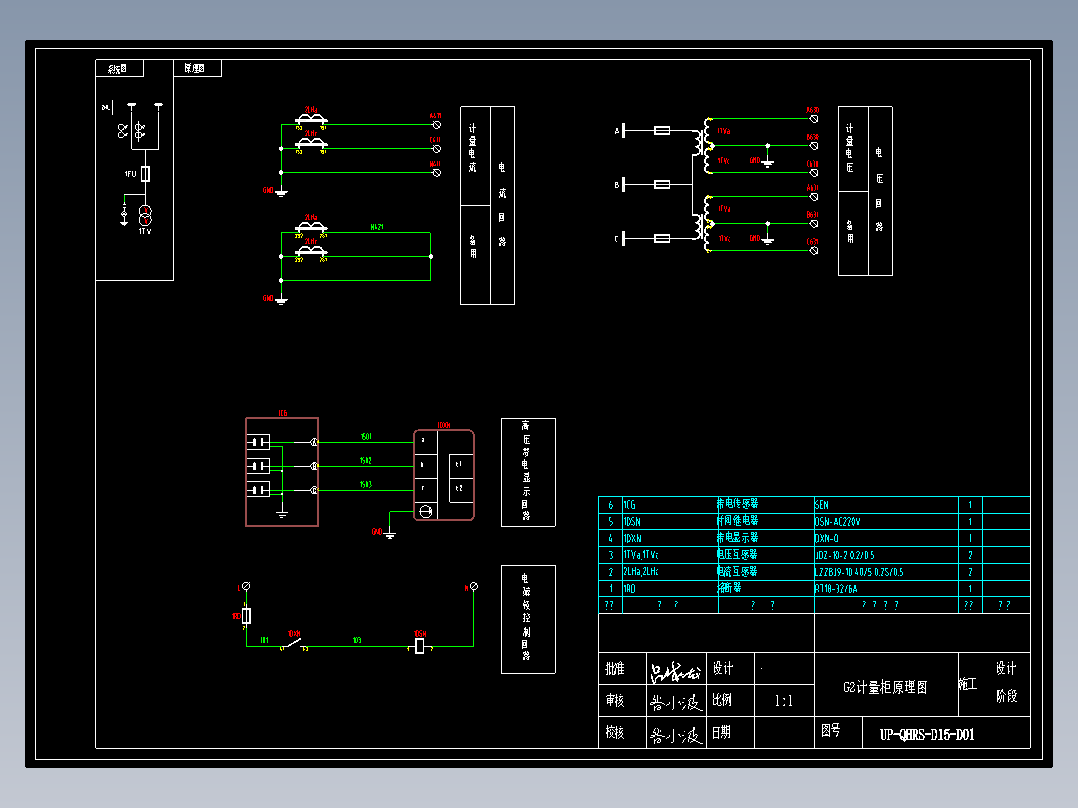This screenshot has width=1078, height=808.
Task: Select the 高压带电显示回路 label box
Action: [x=528, y=472]
